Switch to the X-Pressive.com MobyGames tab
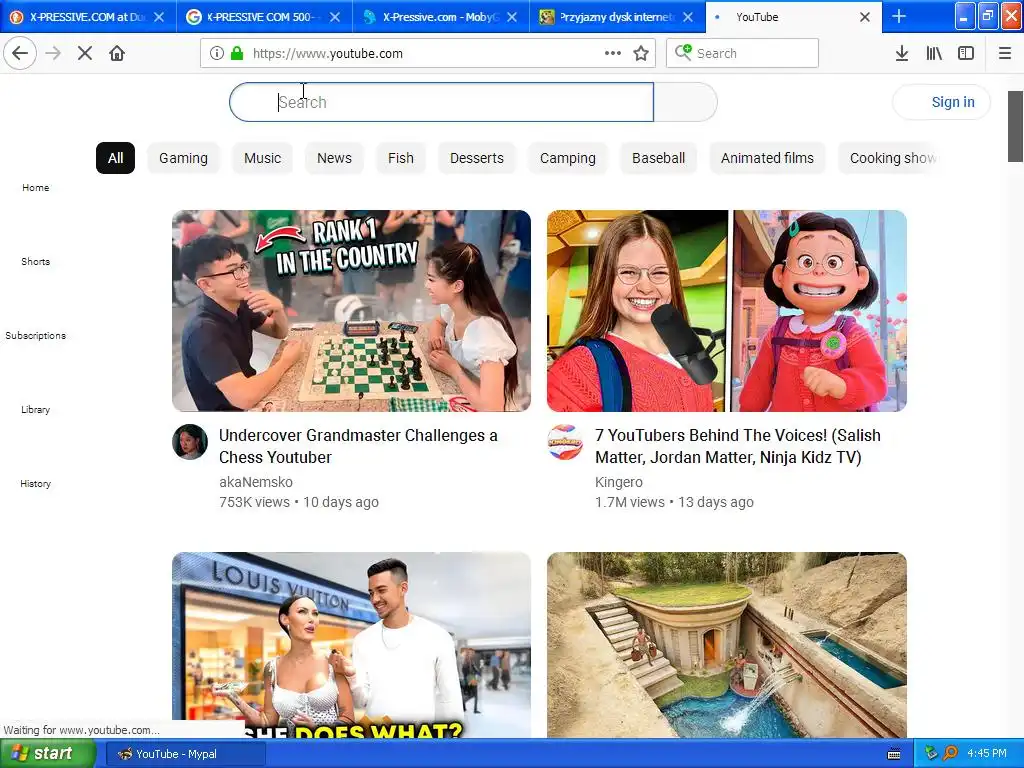Image resolution: width=1024 pixels, height=768 pixels. click(441, 17)
